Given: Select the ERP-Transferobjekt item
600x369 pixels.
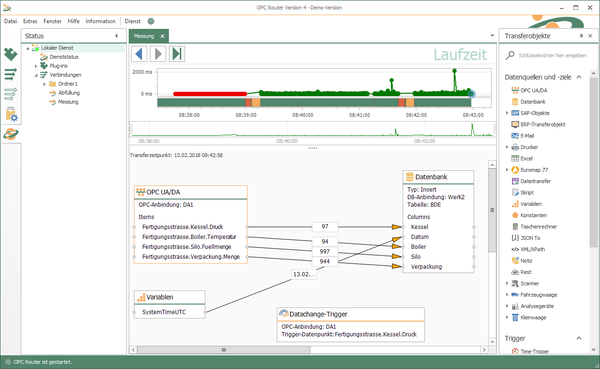Looking at the screenshot, I should click(543, 124).
